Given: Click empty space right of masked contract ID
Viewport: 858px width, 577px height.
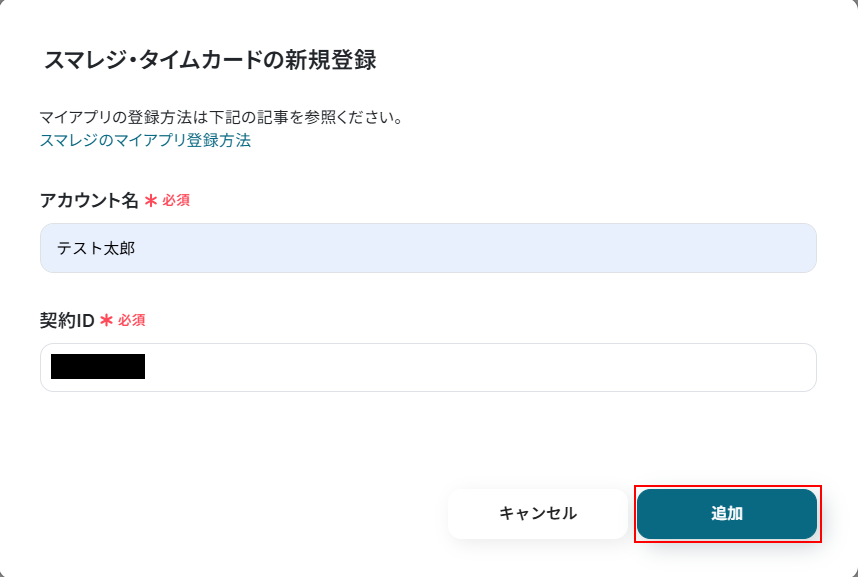Looking at the screenshot, I should point(480,368).
